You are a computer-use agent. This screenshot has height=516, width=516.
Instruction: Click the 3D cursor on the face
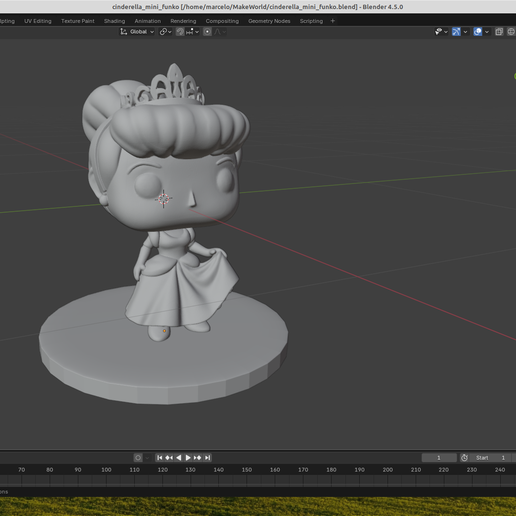[x=163, y=199]
